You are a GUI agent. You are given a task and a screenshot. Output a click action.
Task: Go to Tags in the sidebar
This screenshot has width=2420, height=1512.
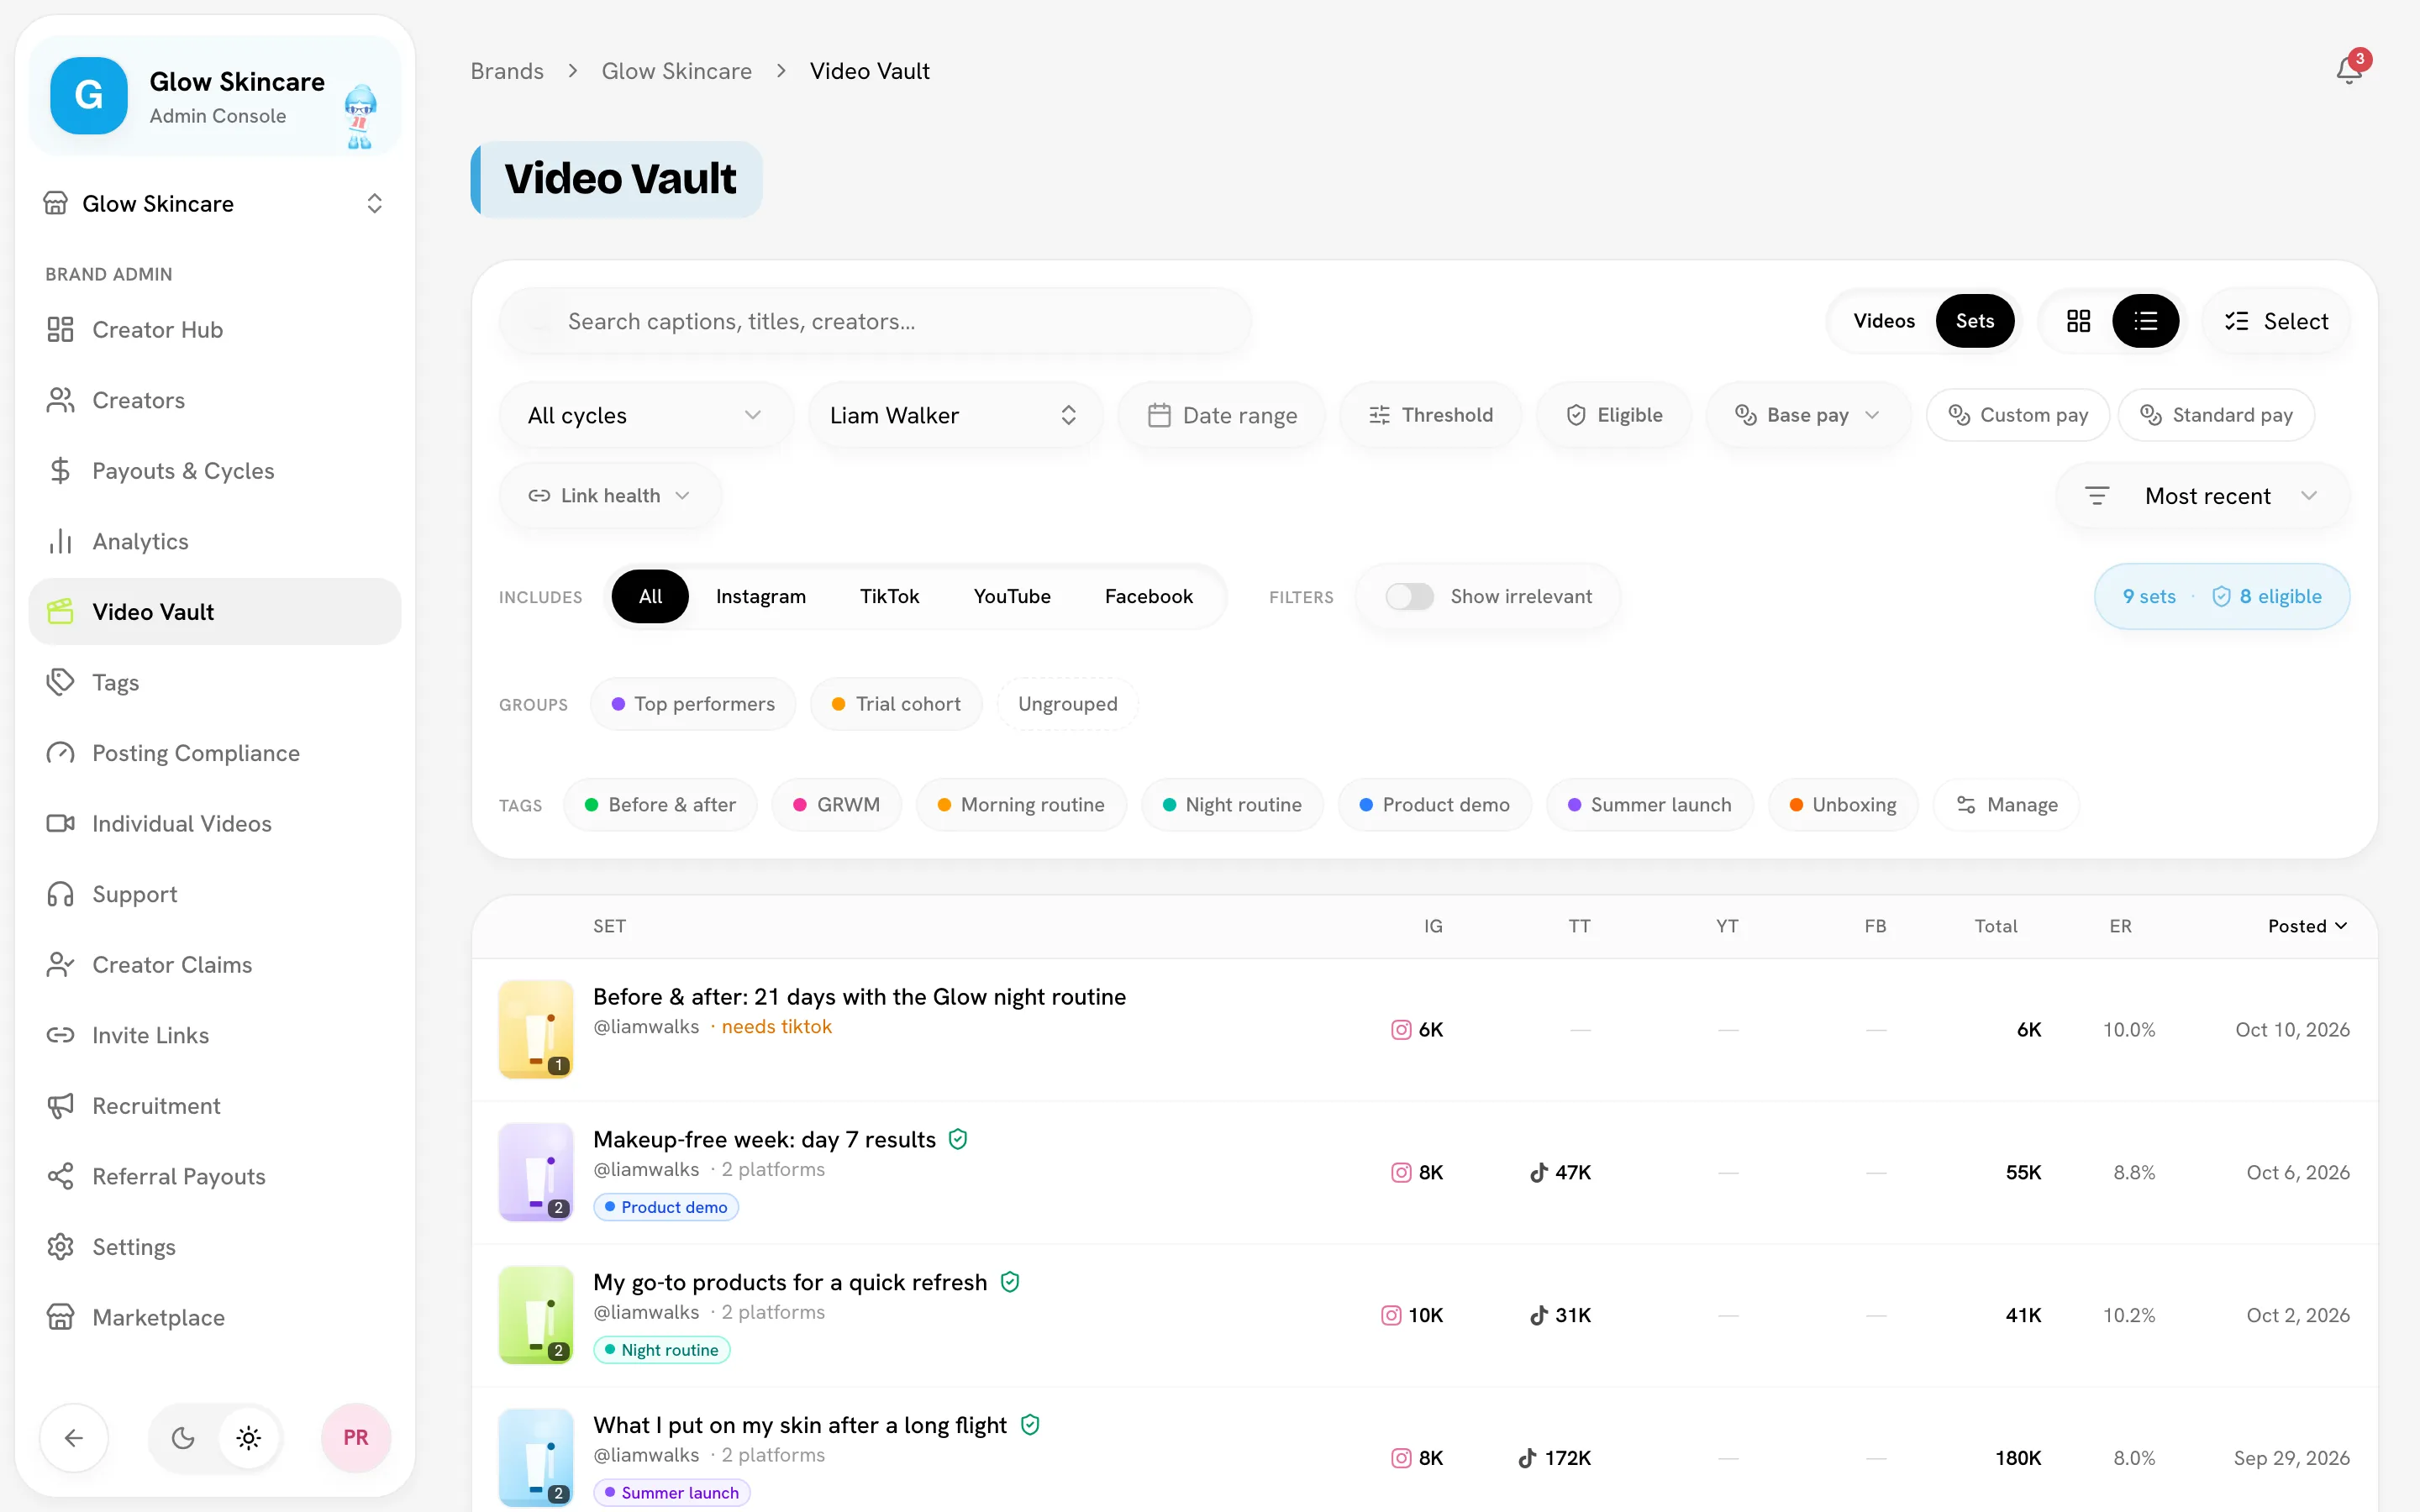(215, 682)
